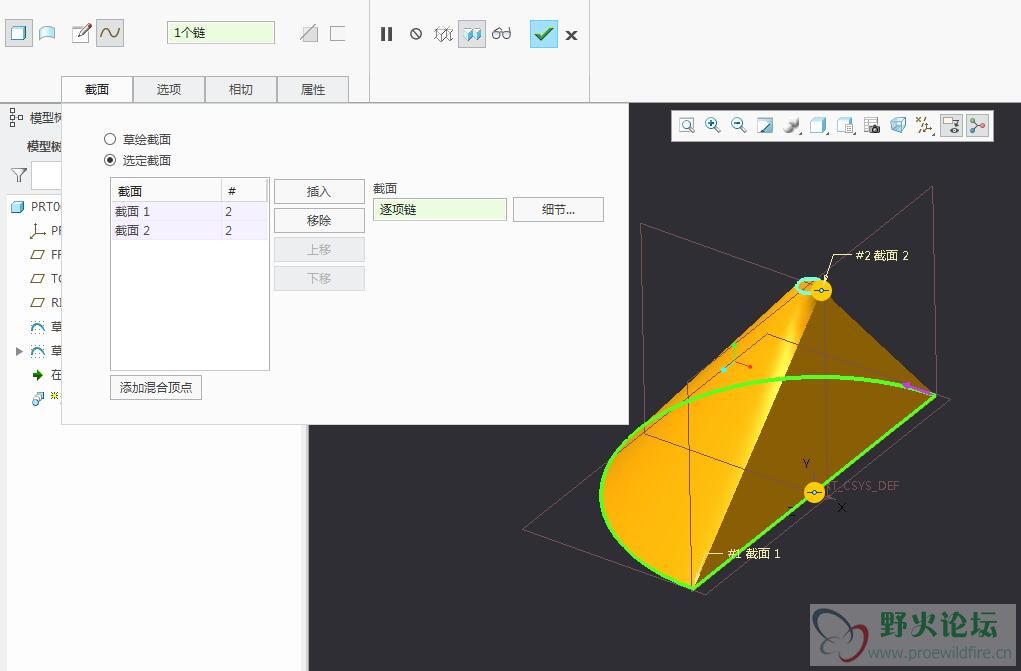Viewport: 1021px width, 671px height.
Task: Choose the sketched sections icon
Action: [x=81, y=33]
